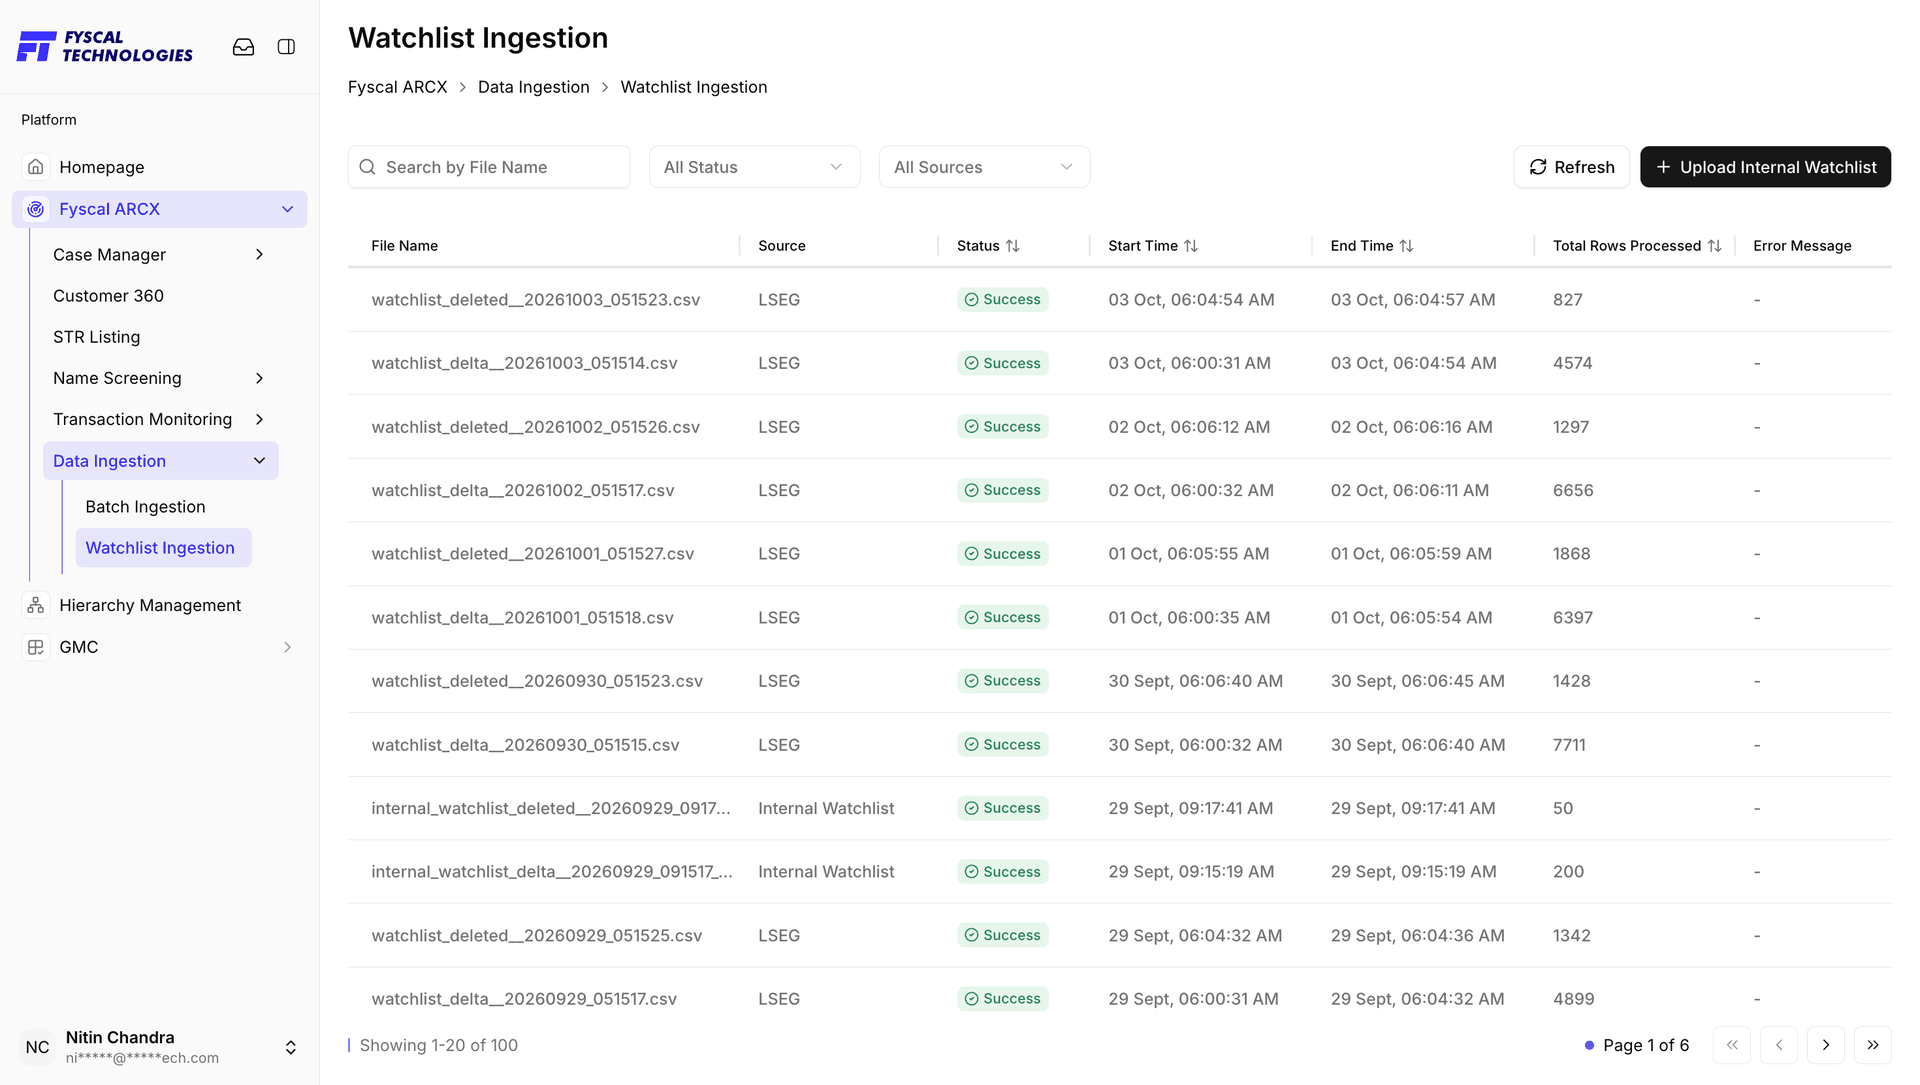Click watchlist_deleted__20261003_051523.csv file name

click(x=536, y=300)
